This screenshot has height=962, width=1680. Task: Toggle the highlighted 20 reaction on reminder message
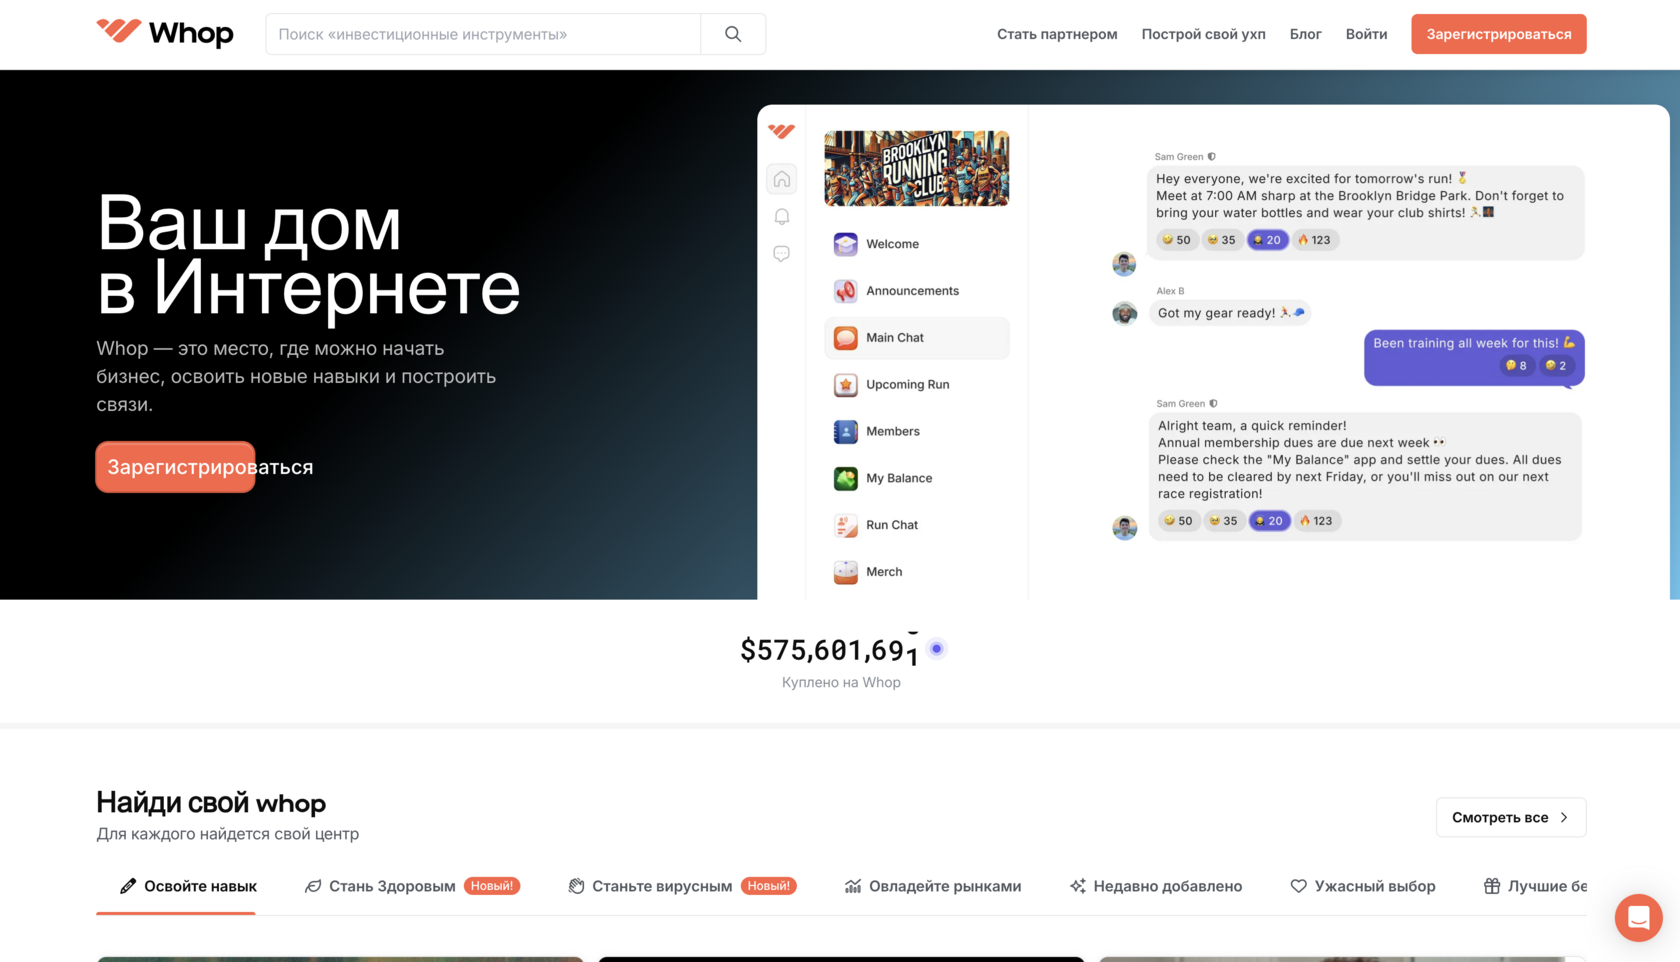point(1269,521)
